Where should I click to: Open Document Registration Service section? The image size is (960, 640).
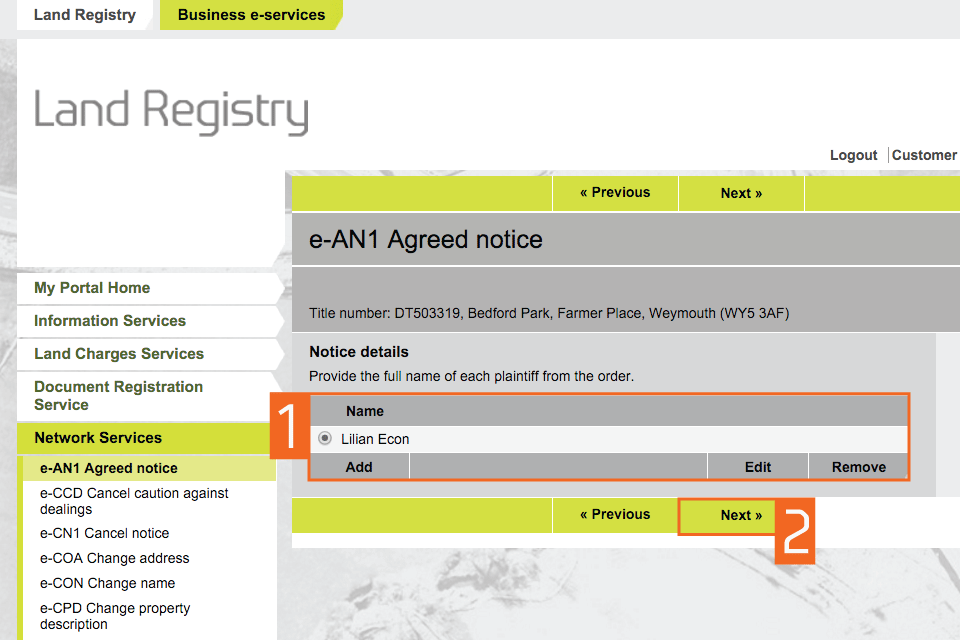[118, 396]
